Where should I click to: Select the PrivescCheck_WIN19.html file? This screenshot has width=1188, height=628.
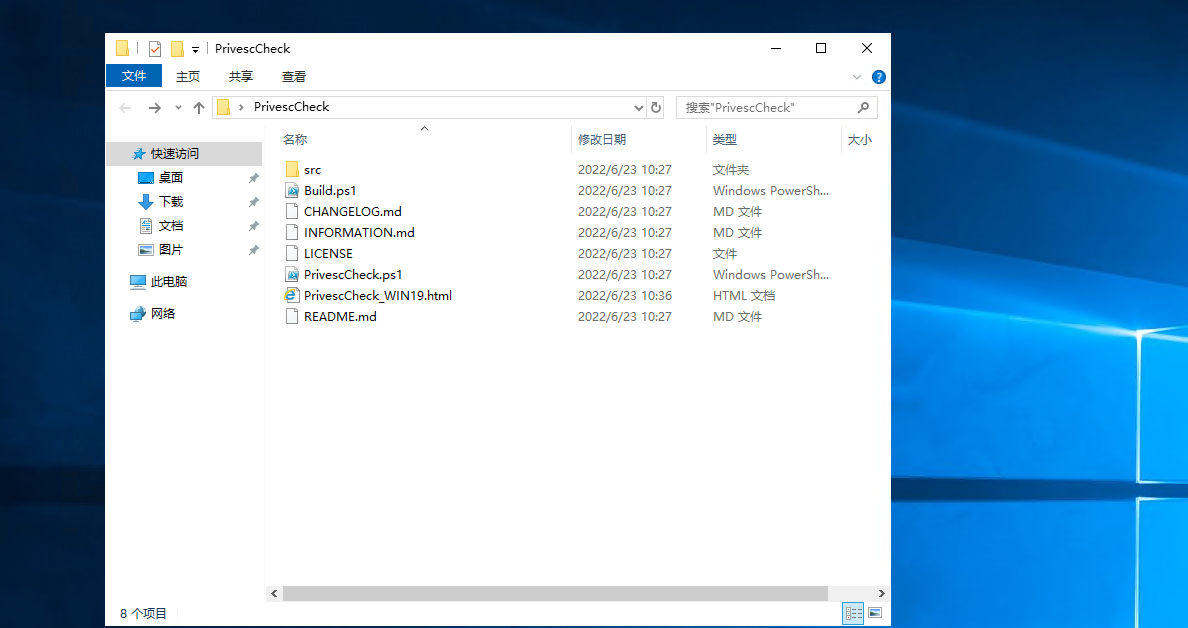pyautogui.click(x=377, y=295)
